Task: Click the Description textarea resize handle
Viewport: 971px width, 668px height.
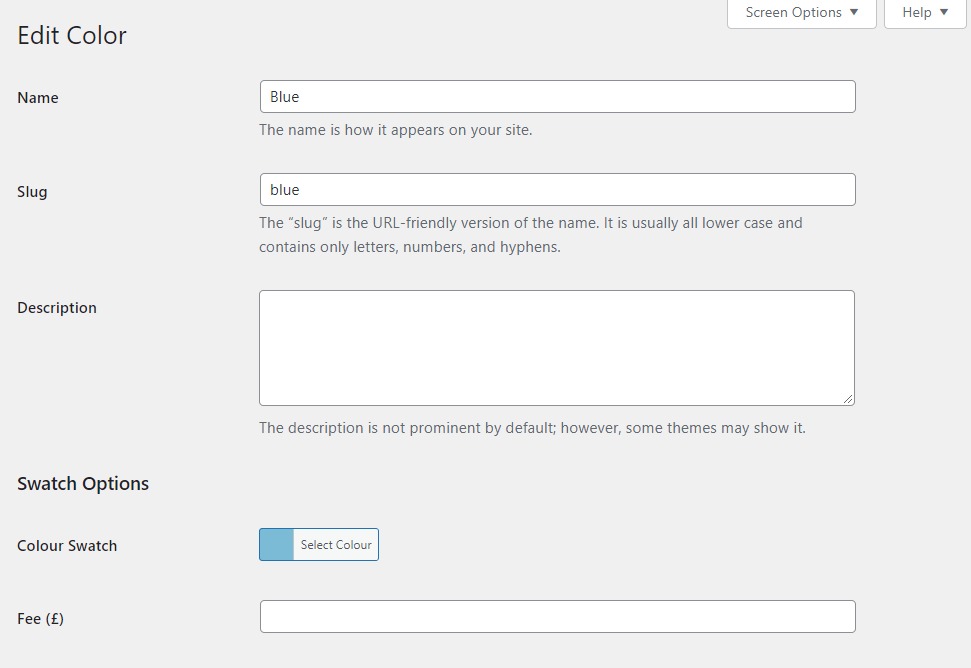Action: tap(849, 399)
